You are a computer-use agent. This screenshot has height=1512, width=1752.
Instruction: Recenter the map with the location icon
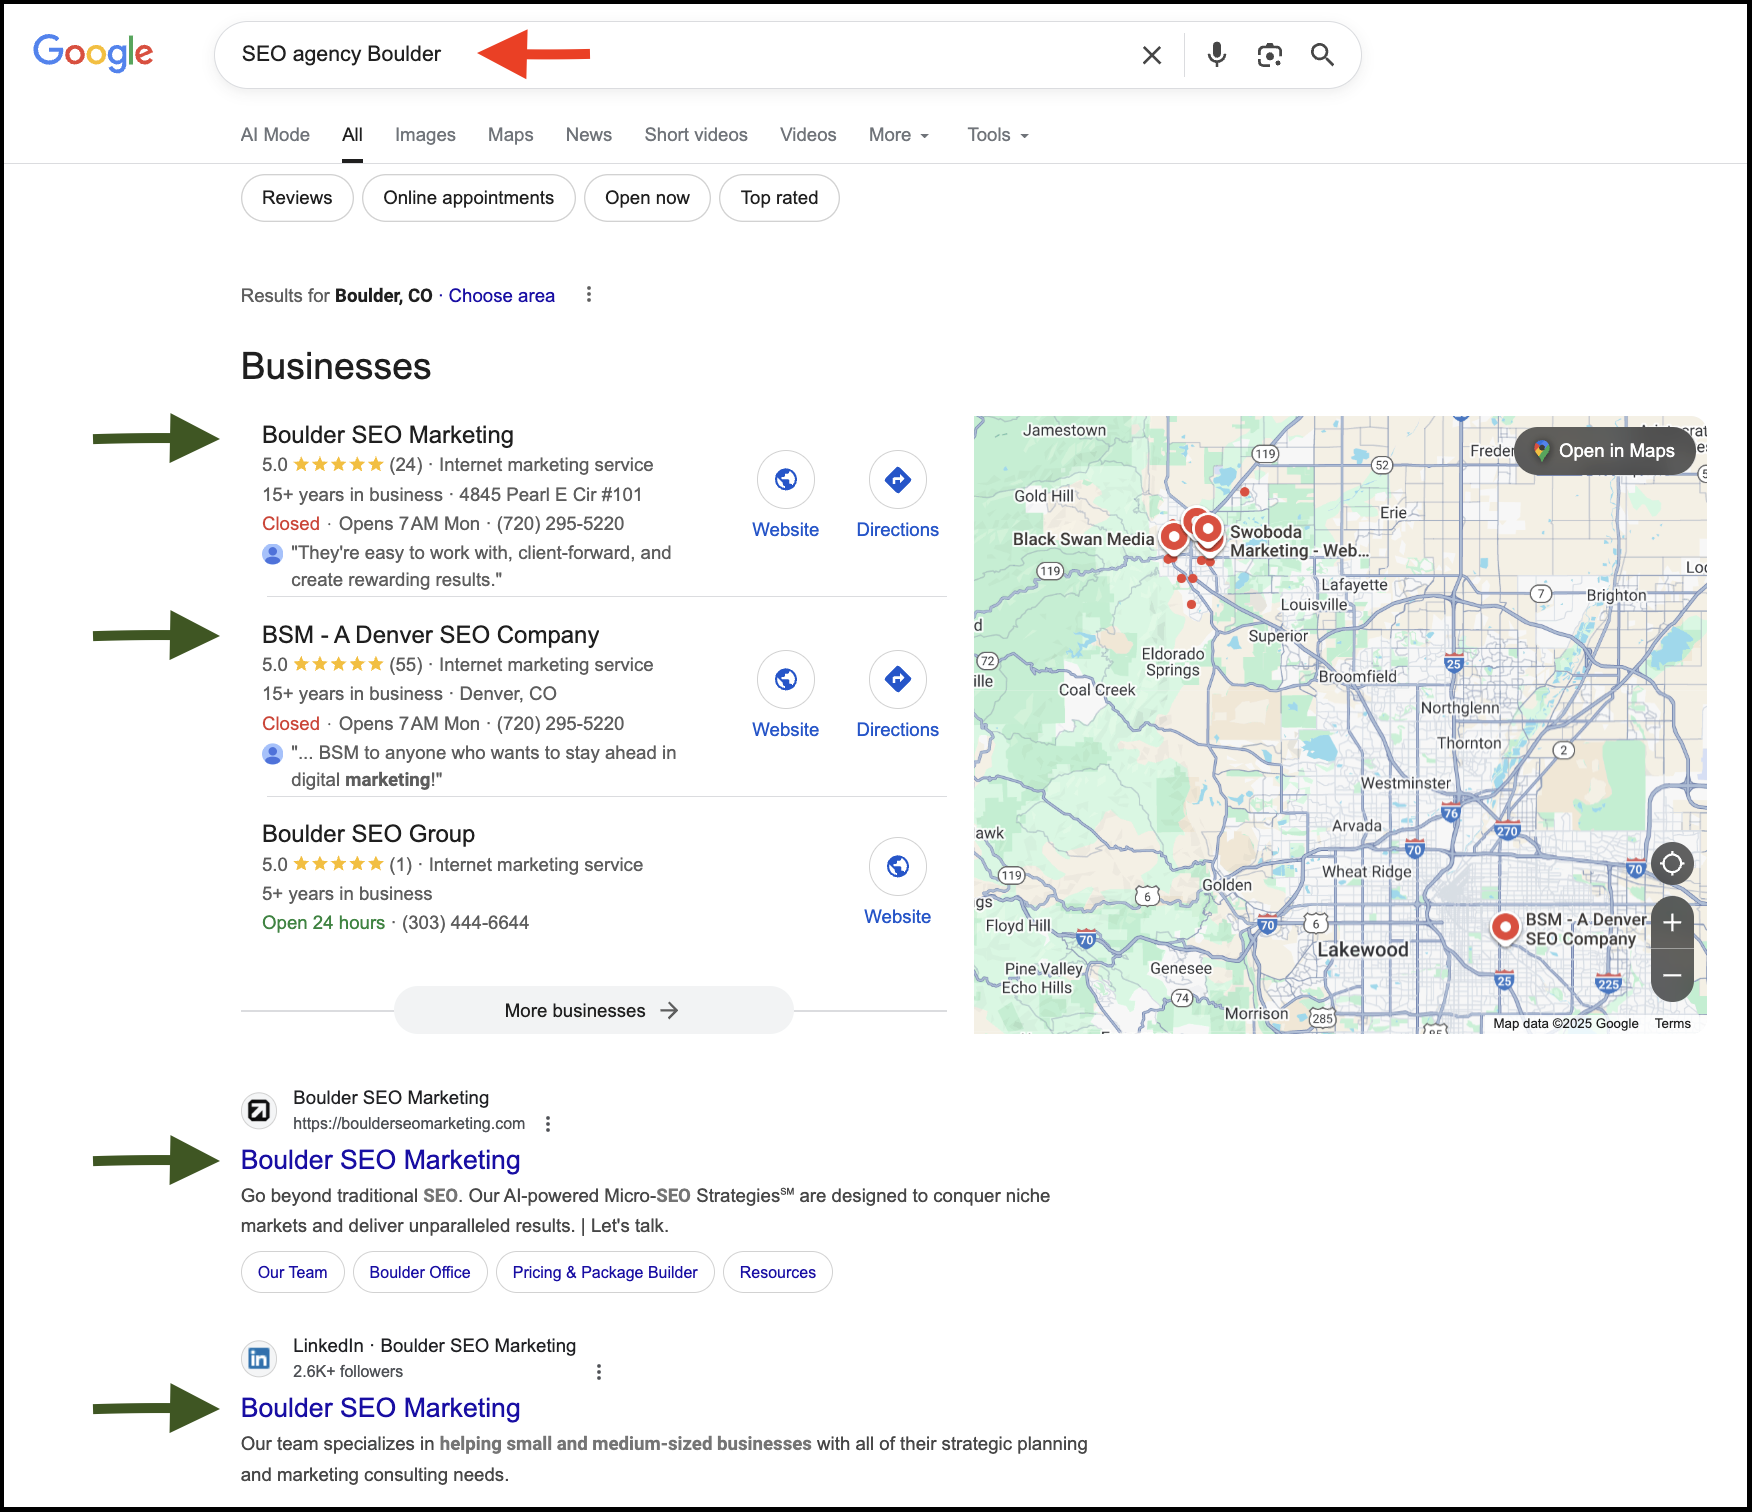(1671, 863)
